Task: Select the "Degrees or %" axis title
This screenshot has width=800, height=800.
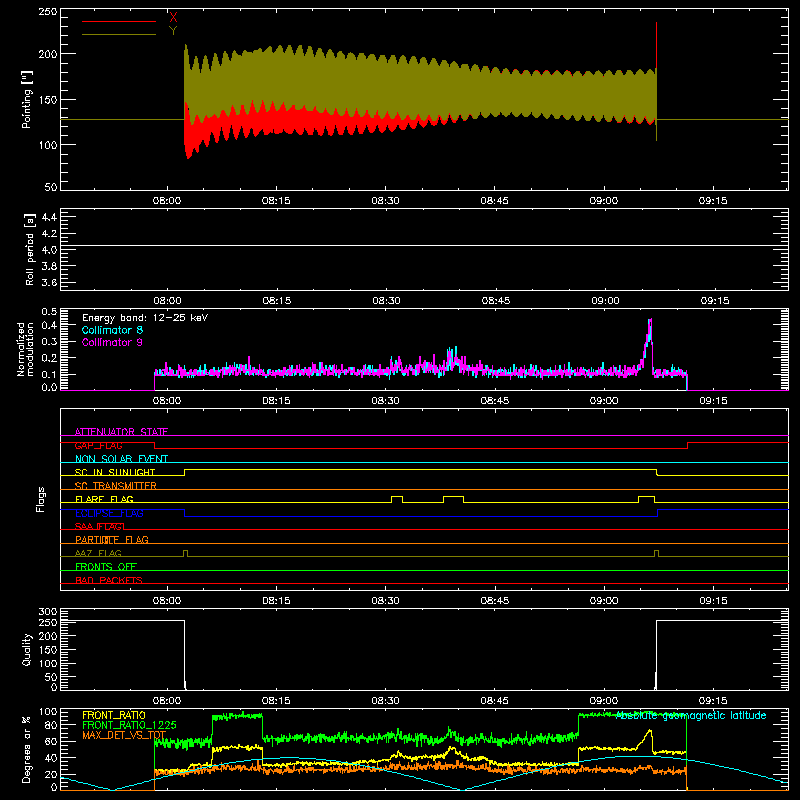Action: coord(27,749)
